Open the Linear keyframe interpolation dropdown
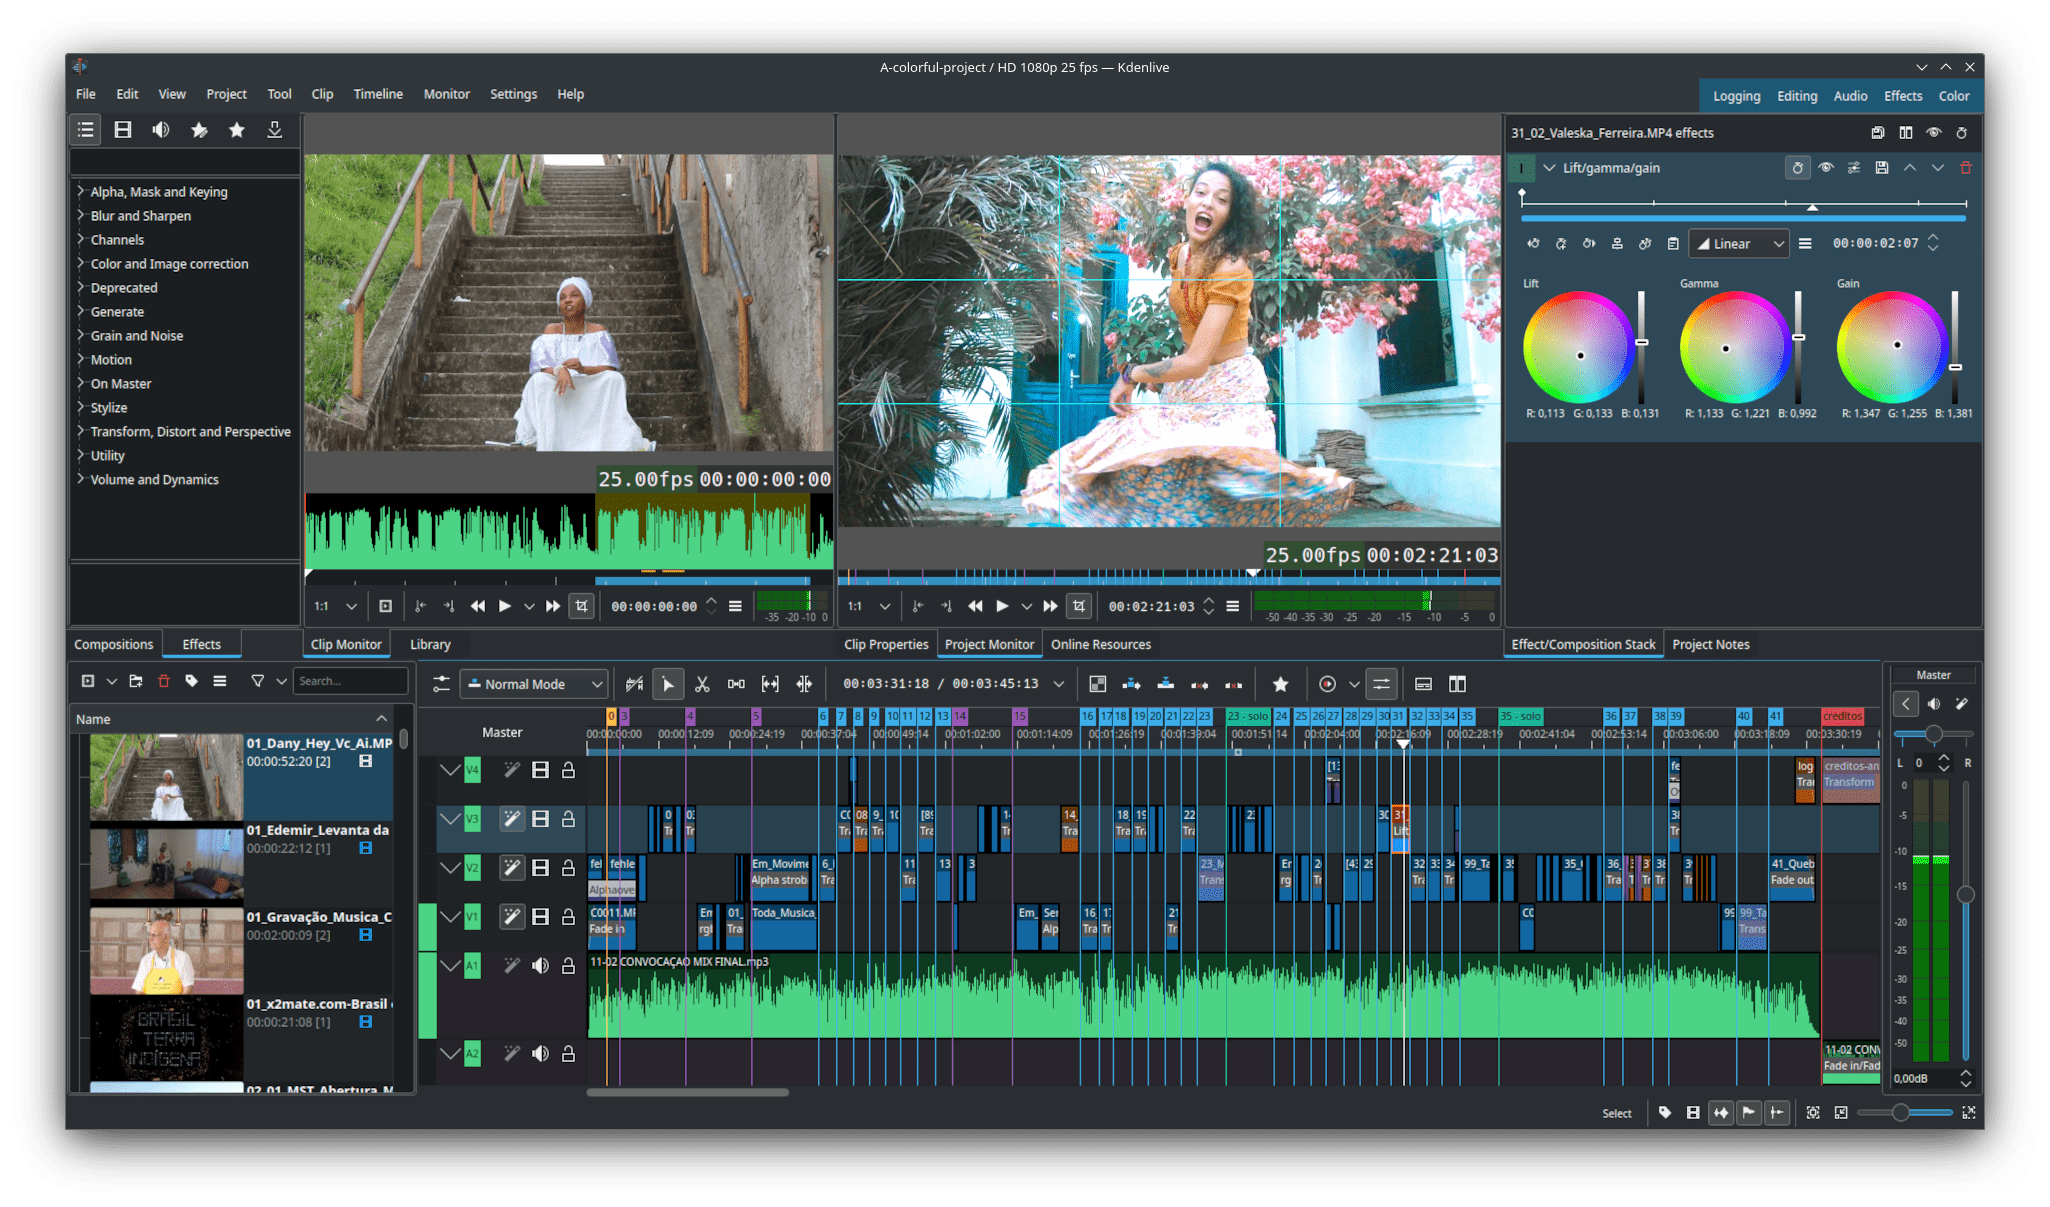The image size is (2050, 1207). (1740, 244)
